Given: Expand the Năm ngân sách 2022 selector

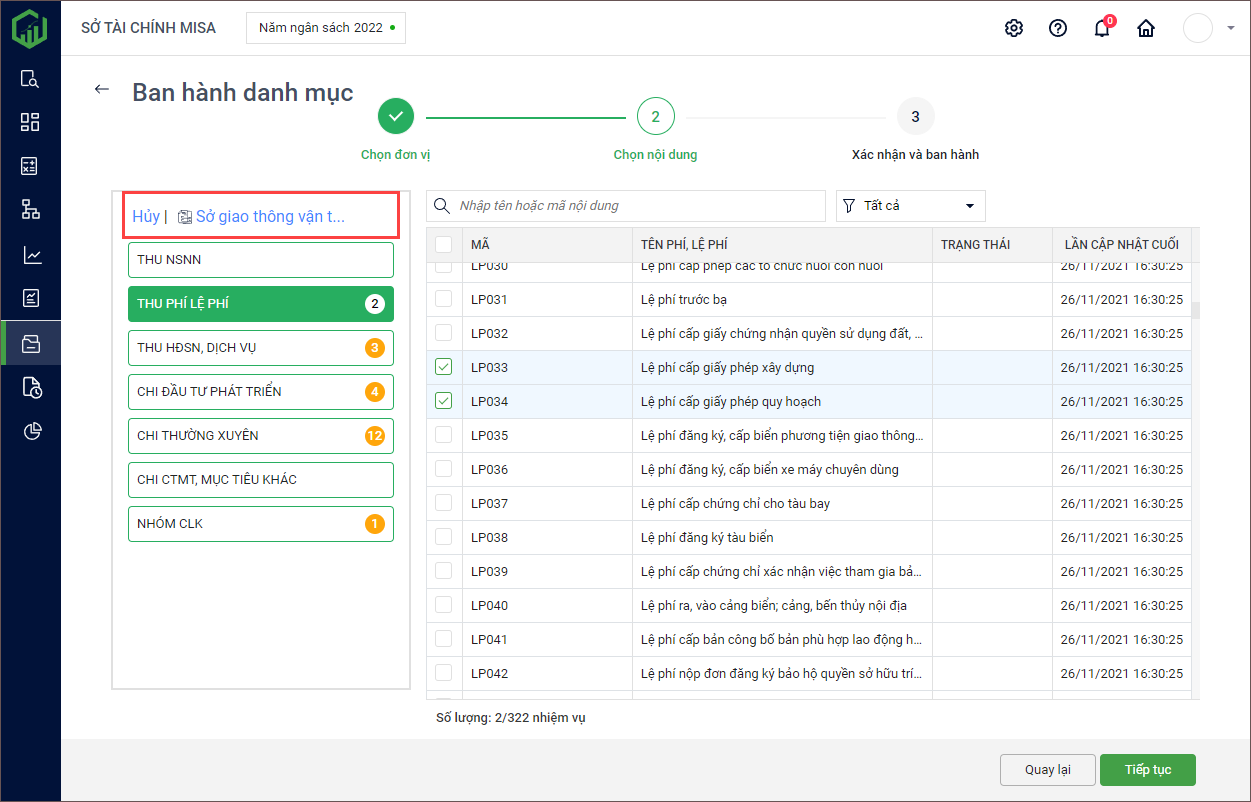Looking at the screenshot, I should click(326, 28).
